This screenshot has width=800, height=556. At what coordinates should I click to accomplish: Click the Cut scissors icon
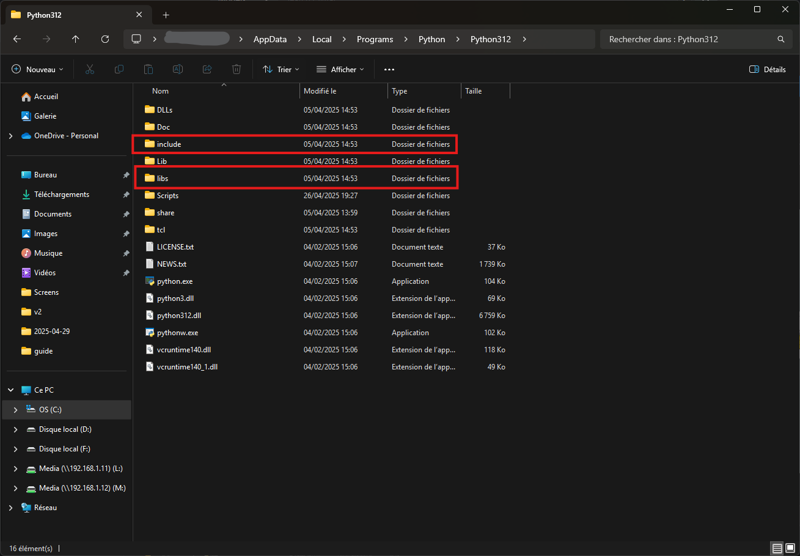coord(90,69)
